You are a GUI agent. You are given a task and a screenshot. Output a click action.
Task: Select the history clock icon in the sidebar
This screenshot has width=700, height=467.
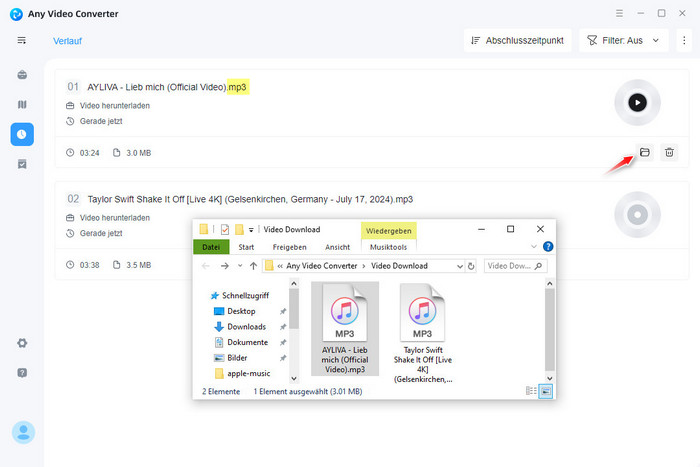22,134
